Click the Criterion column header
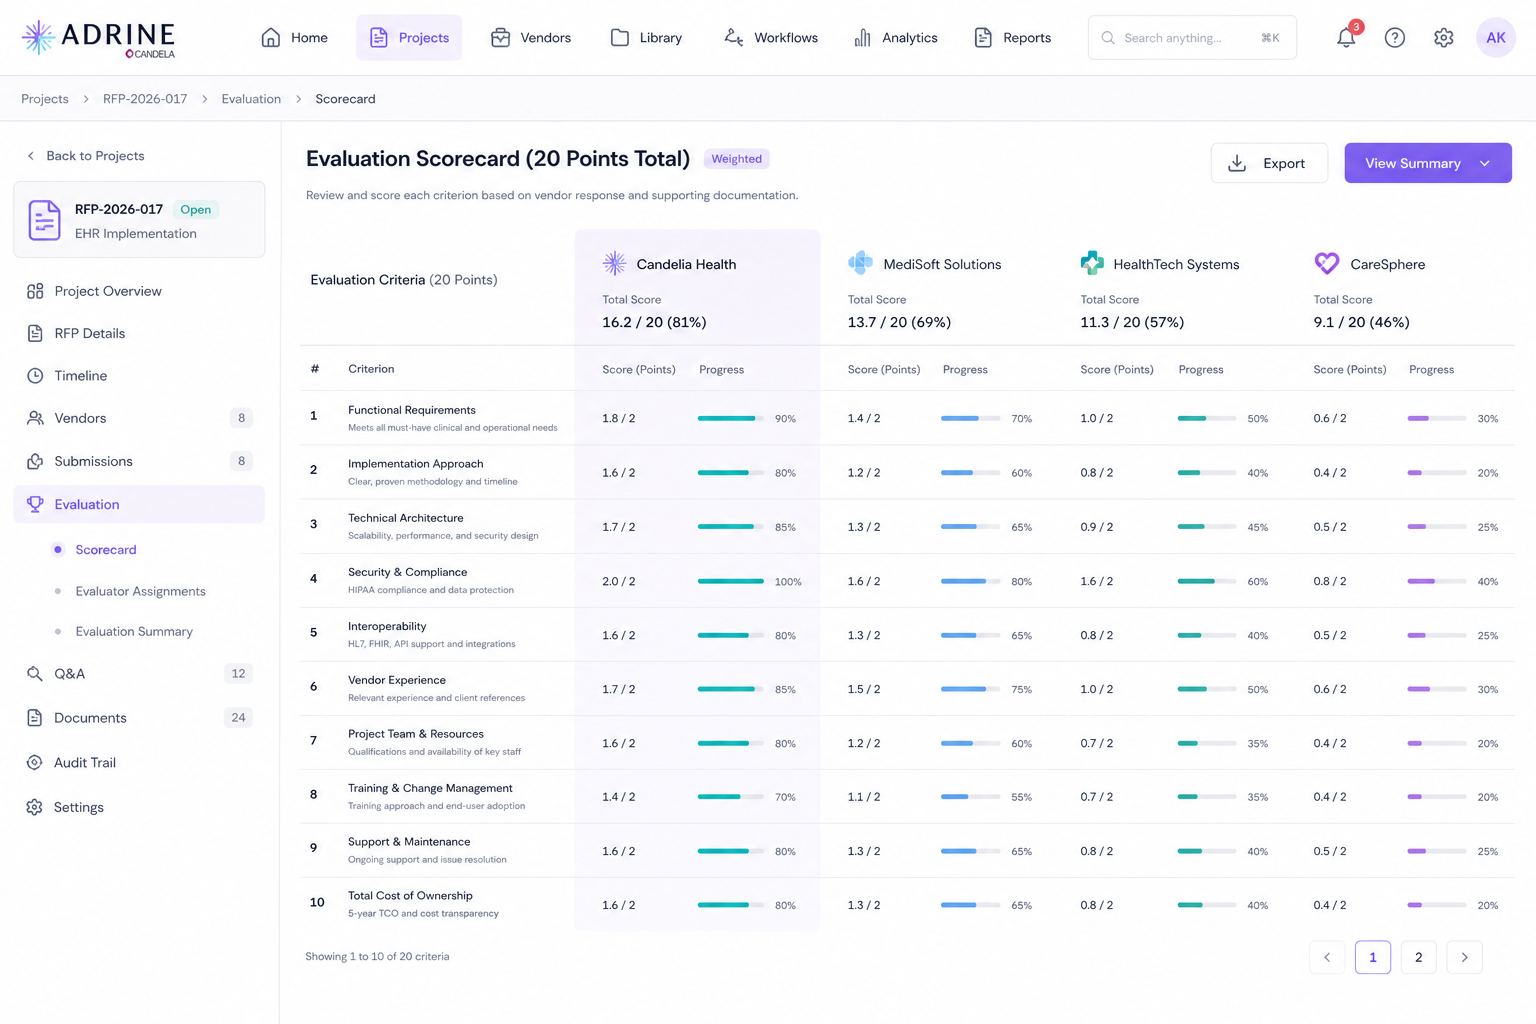This screenshot has height=1024, width=1536. click(371, 369)
